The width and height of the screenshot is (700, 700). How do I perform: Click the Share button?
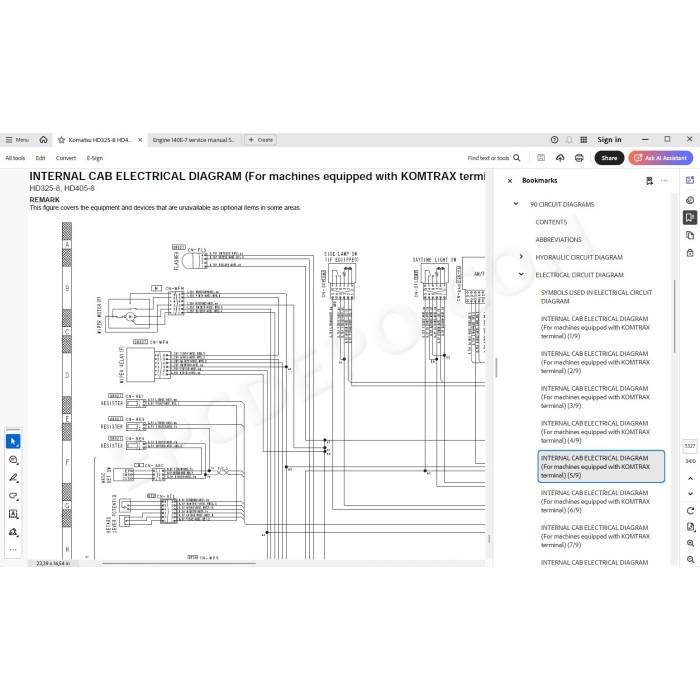coord(609,158)
